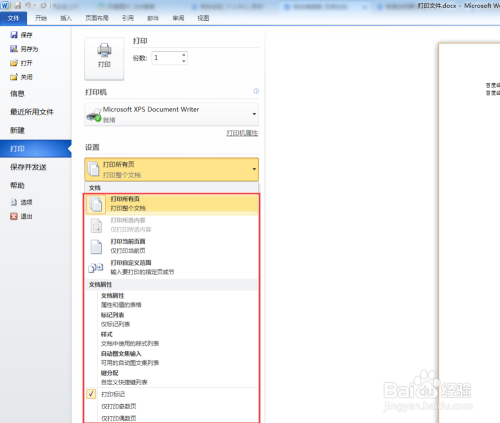The width and height of the screenshot is (500, 423).
Task: Click 退出 to exit Word
Action: [21, 216]
